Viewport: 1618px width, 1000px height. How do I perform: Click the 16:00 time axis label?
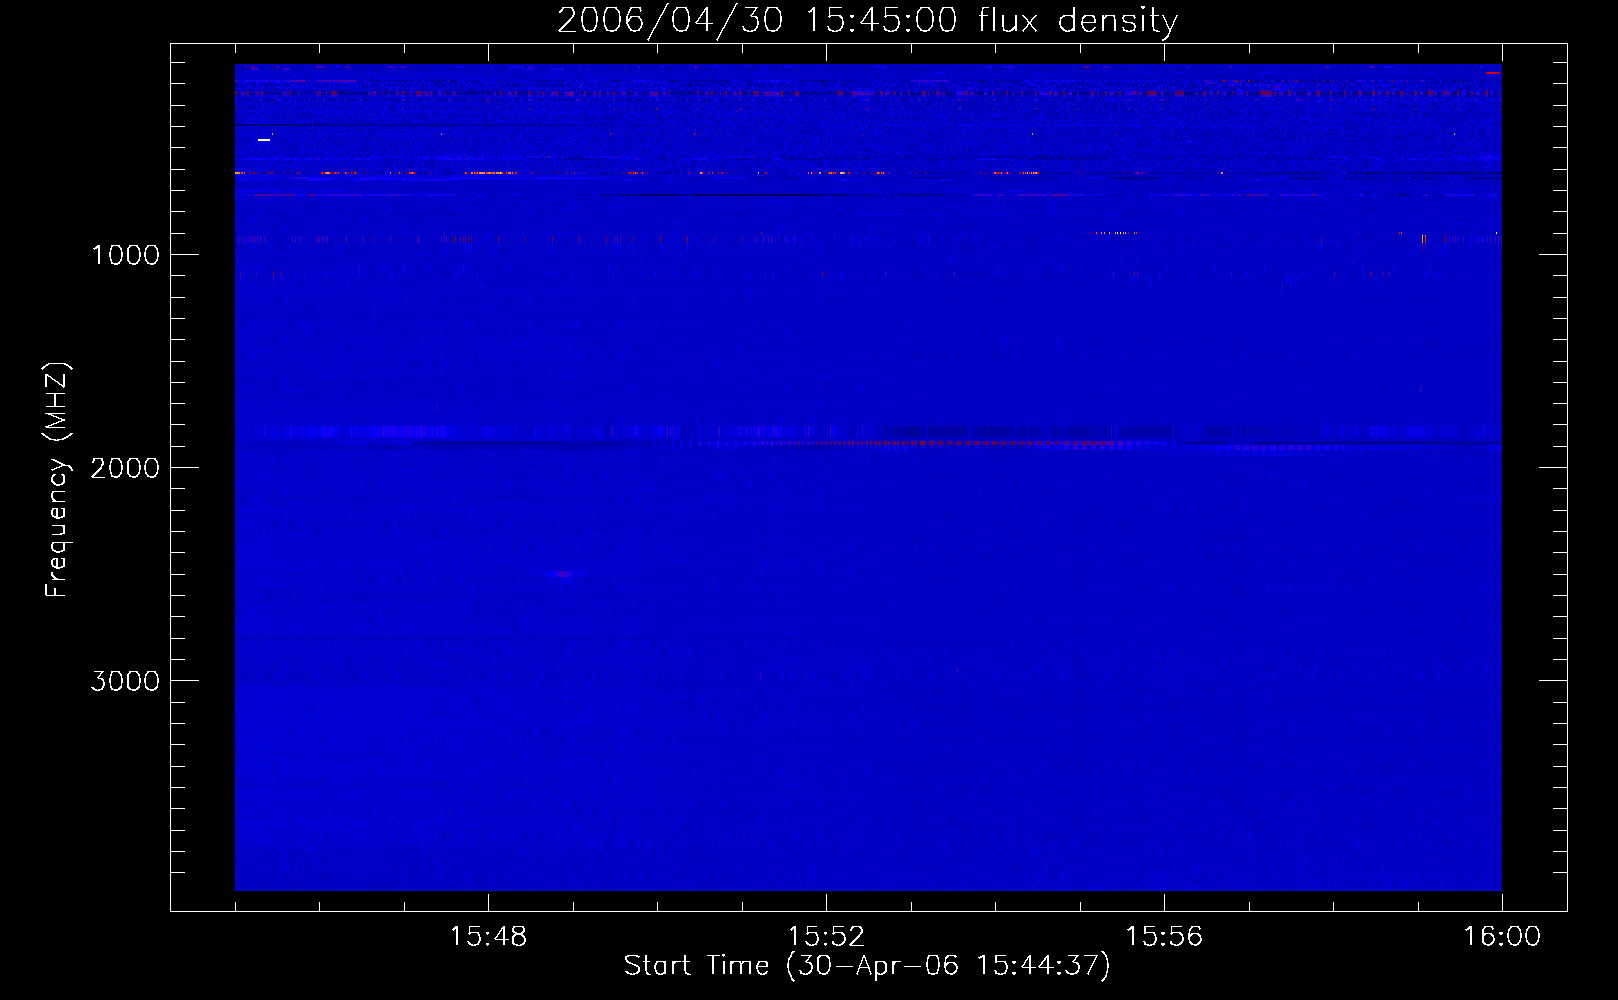coord(1502,937)
